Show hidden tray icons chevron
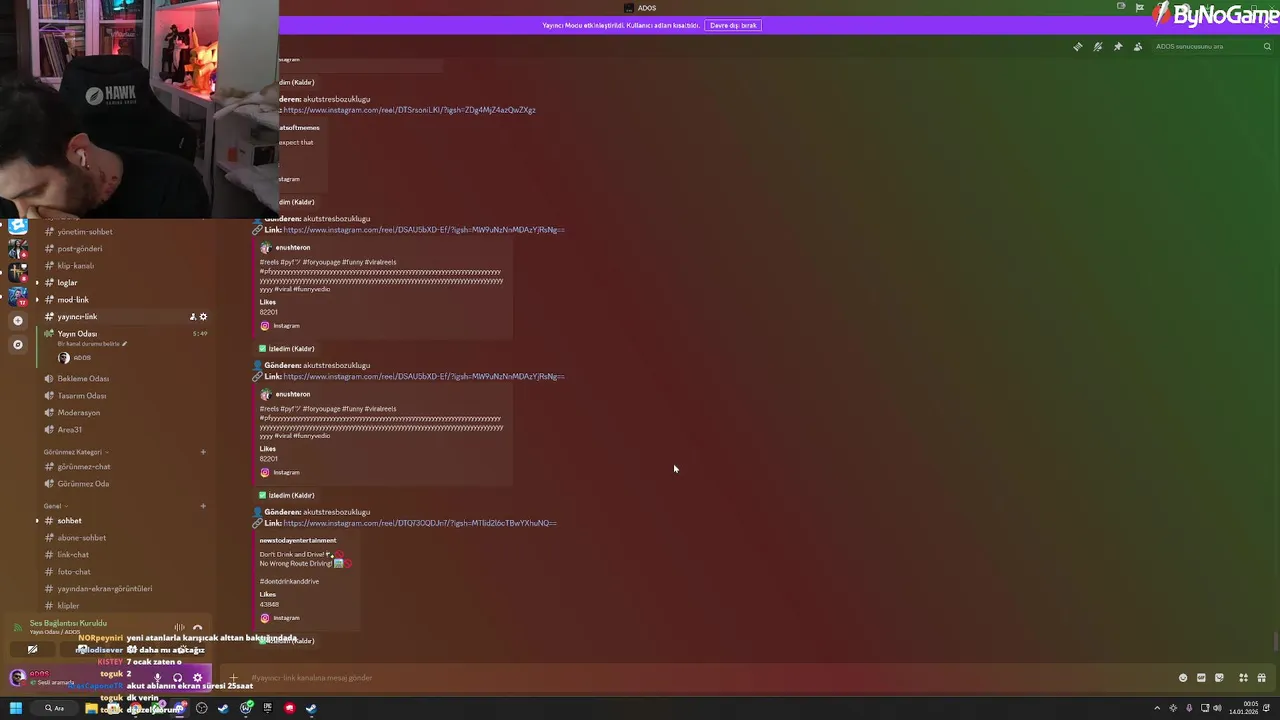The width and height of the screenshot is (1280, 720). point(1158,708)
